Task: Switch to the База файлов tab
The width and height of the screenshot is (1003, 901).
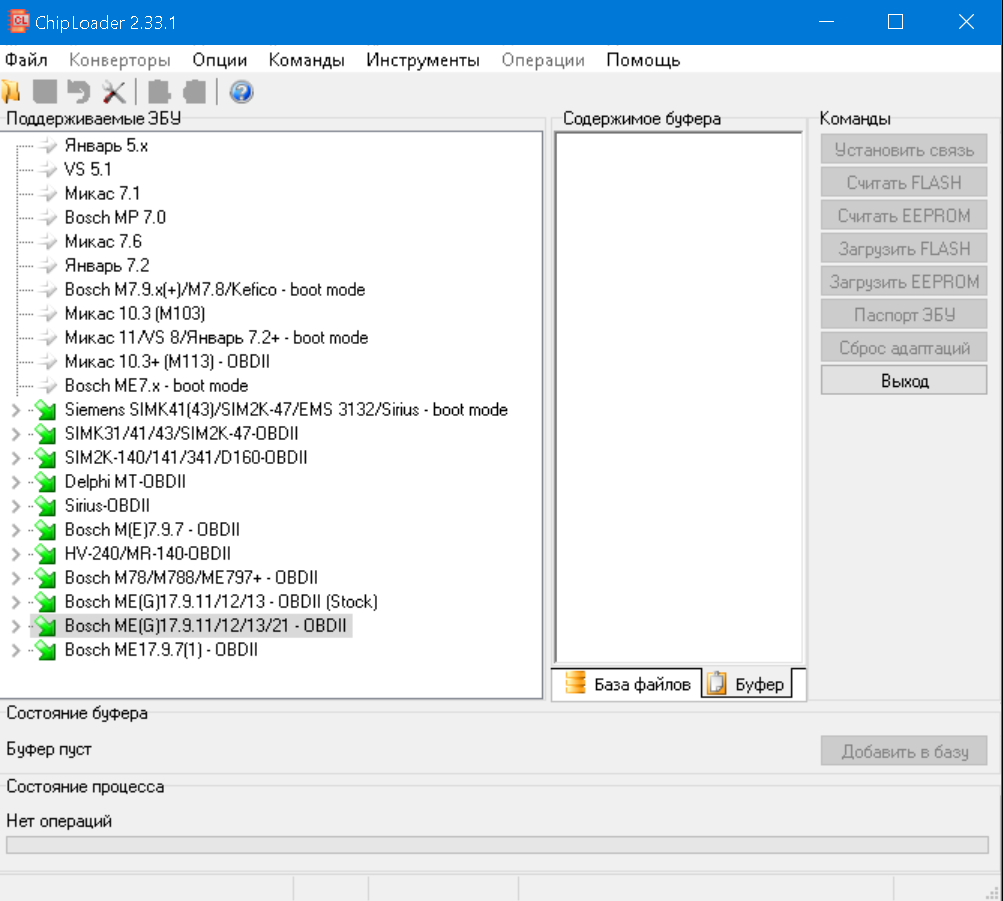Action: pyautogui.click(x=627, y=684)
